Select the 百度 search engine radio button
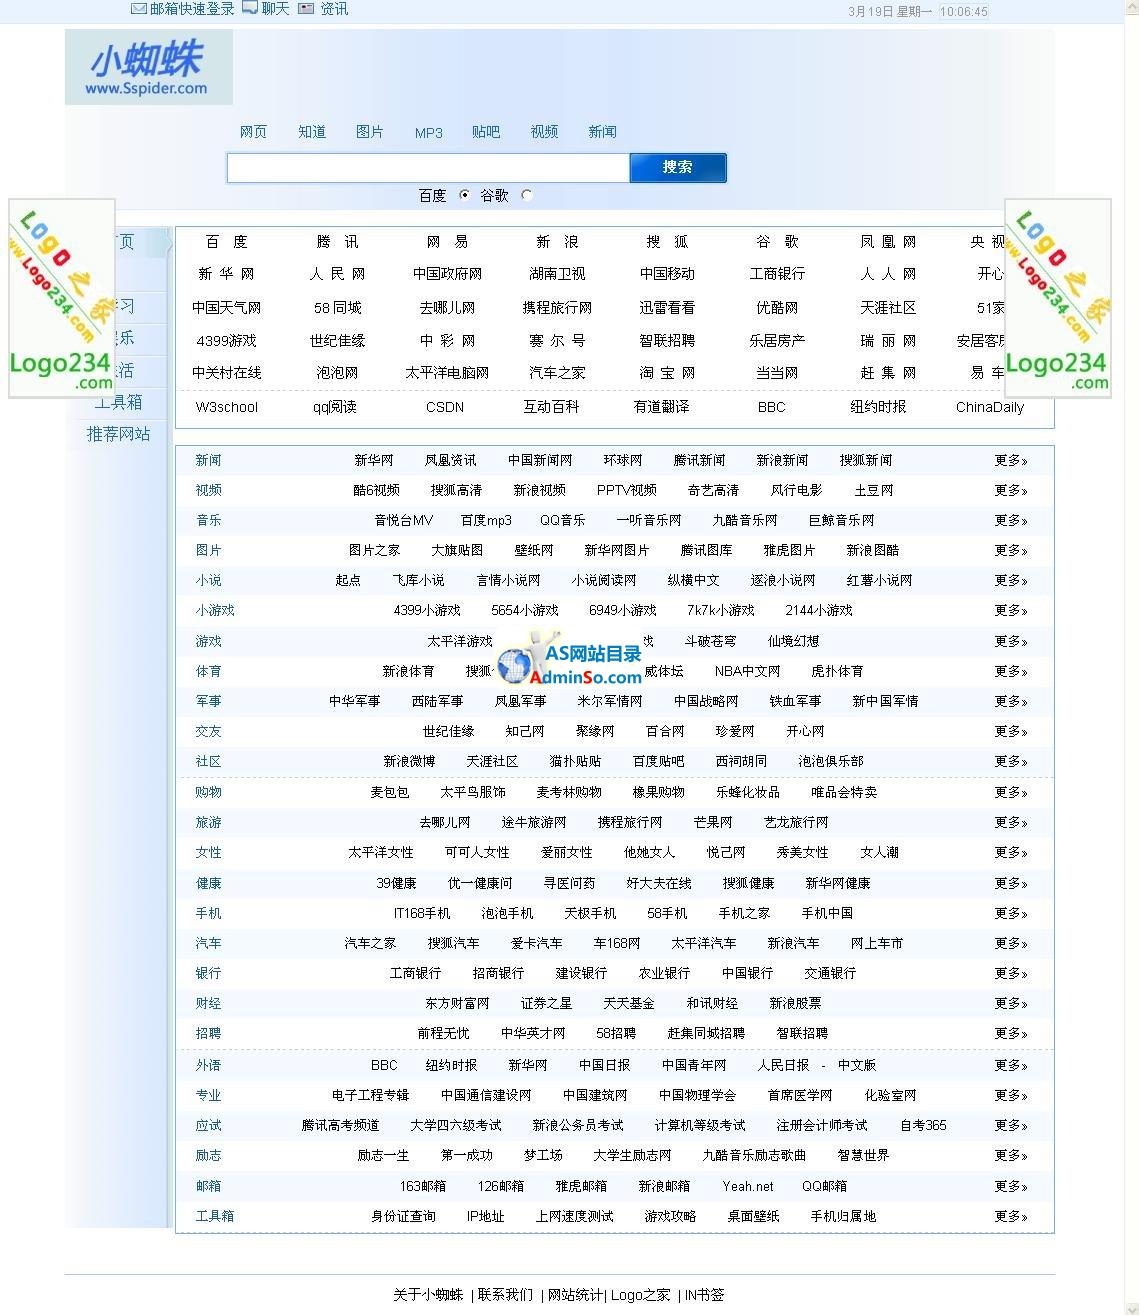Image resolution: width=1139 pixels, height=1315 pixels. [464, 195]
